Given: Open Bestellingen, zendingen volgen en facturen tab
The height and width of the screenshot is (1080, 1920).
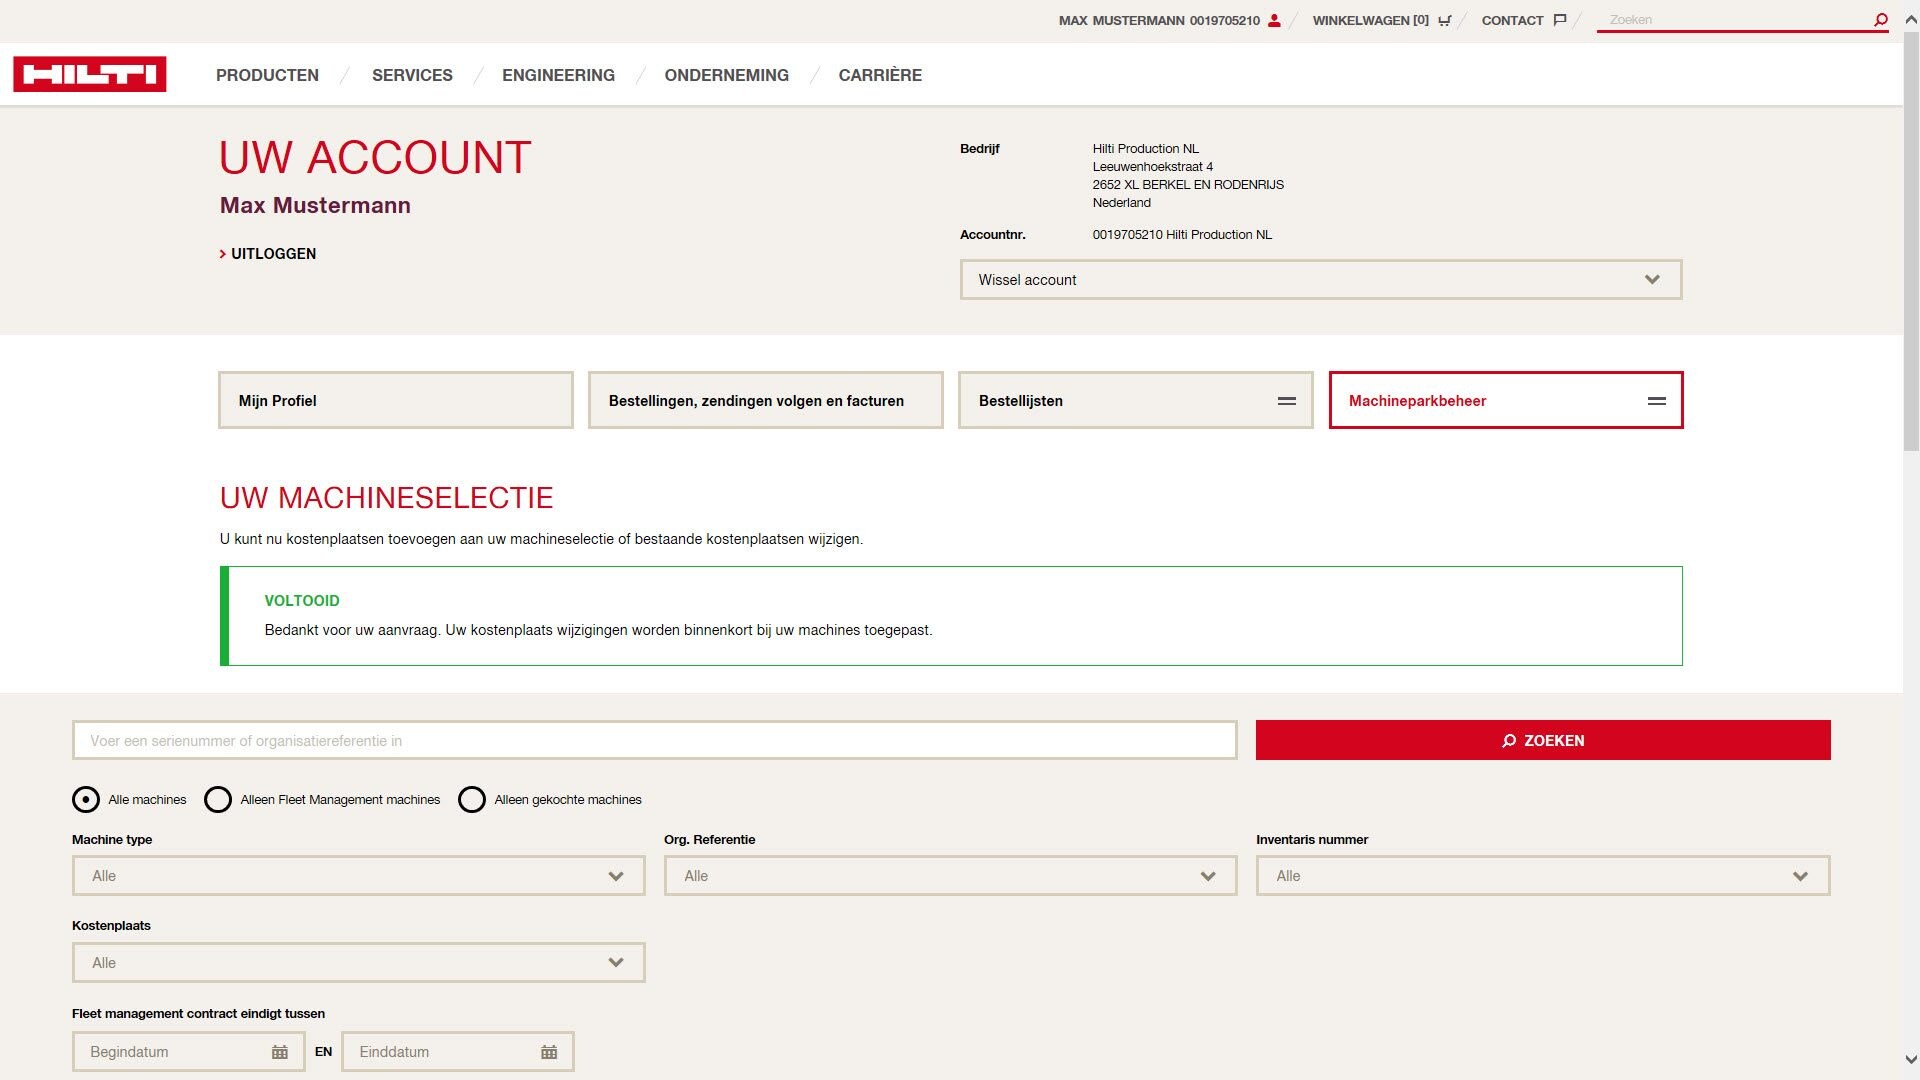Looking at the screenshot, I should pos(766,401).
